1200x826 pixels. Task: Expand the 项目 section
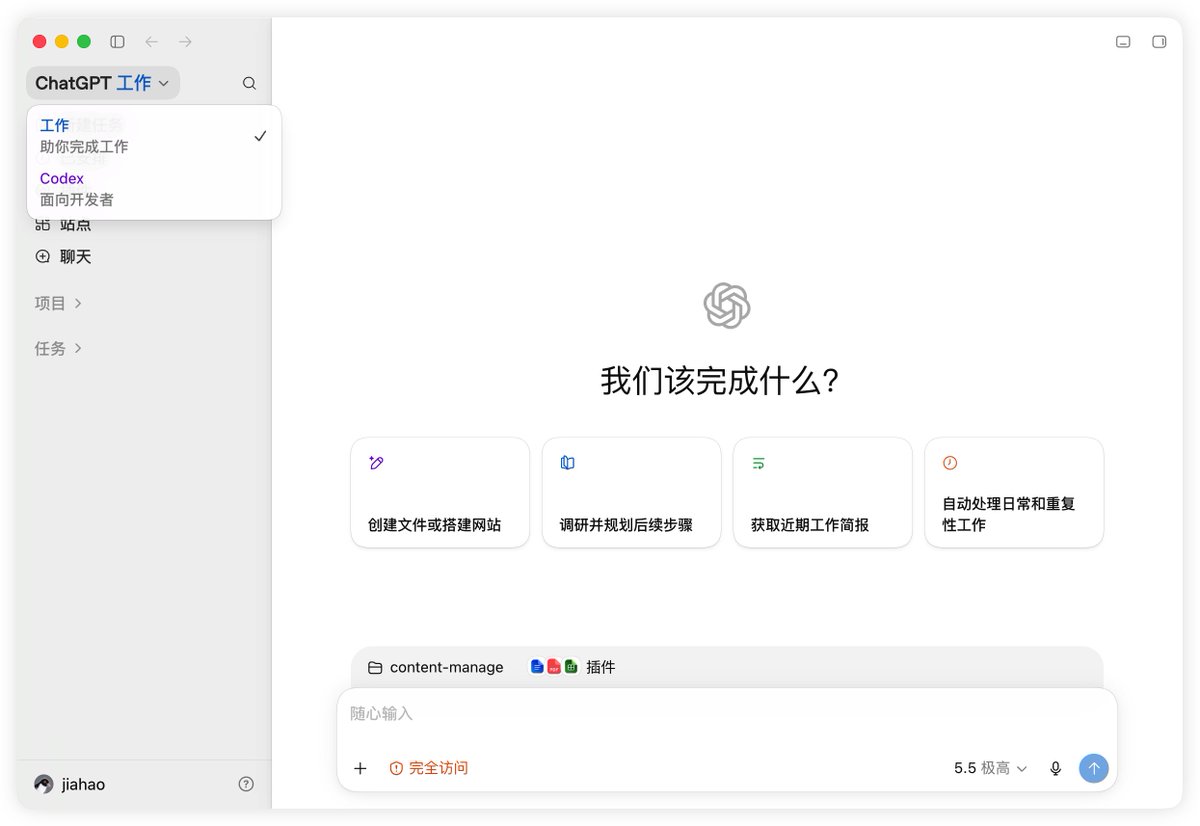(59, 303)
